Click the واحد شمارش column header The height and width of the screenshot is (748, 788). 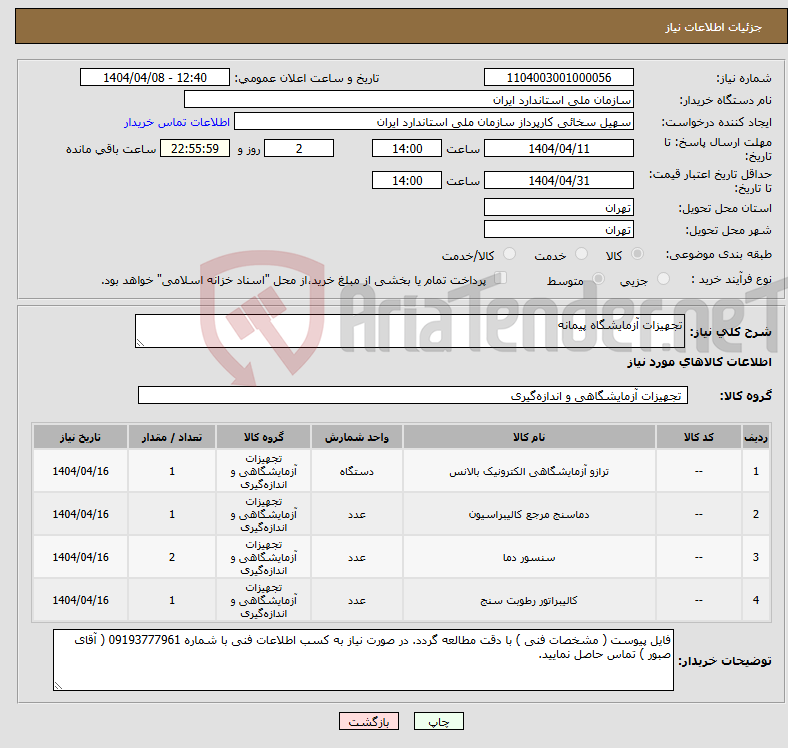[356, 437]
